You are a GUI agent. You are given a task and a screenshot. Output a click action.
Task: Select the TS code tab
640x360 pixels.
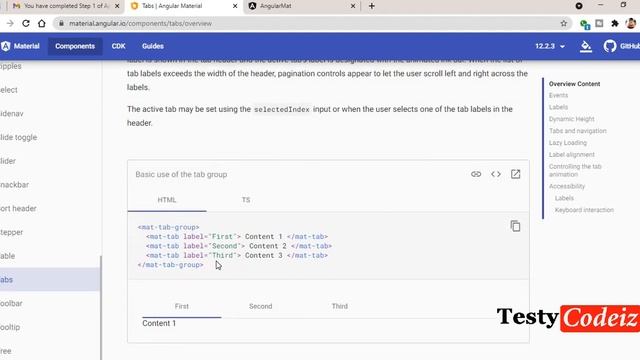246,200
